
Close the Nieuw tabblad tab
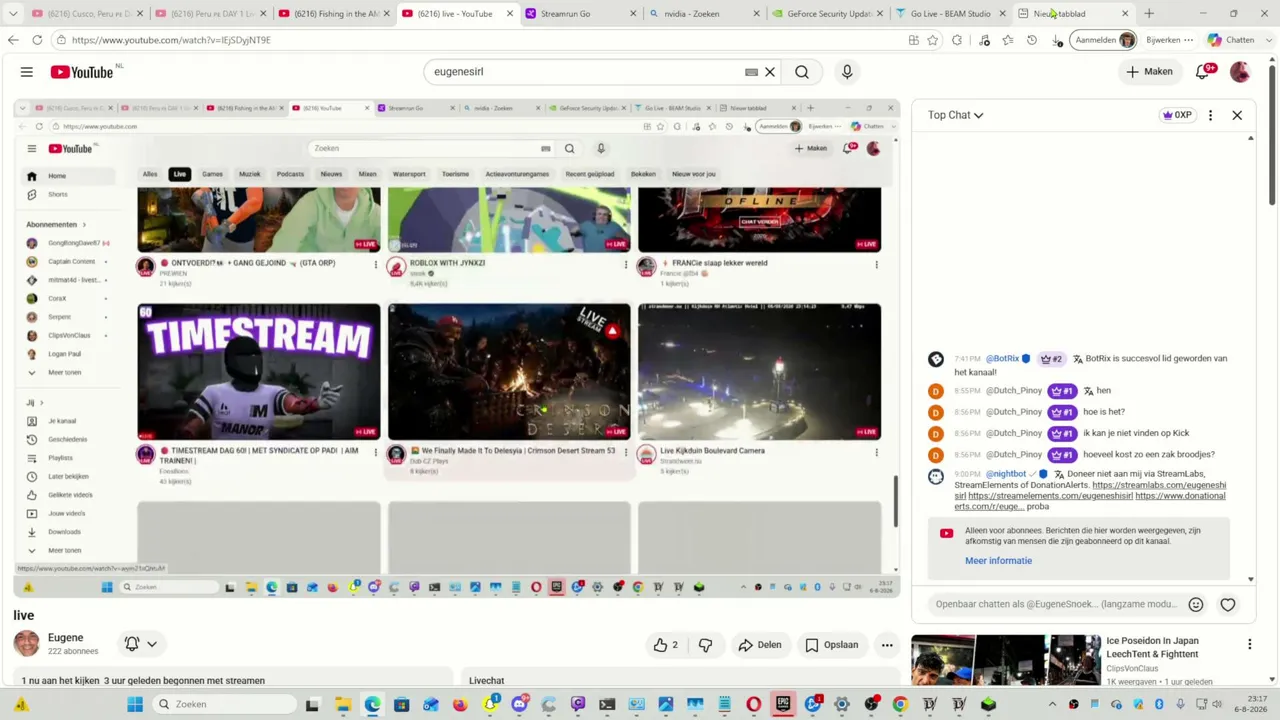[1125, 14]
